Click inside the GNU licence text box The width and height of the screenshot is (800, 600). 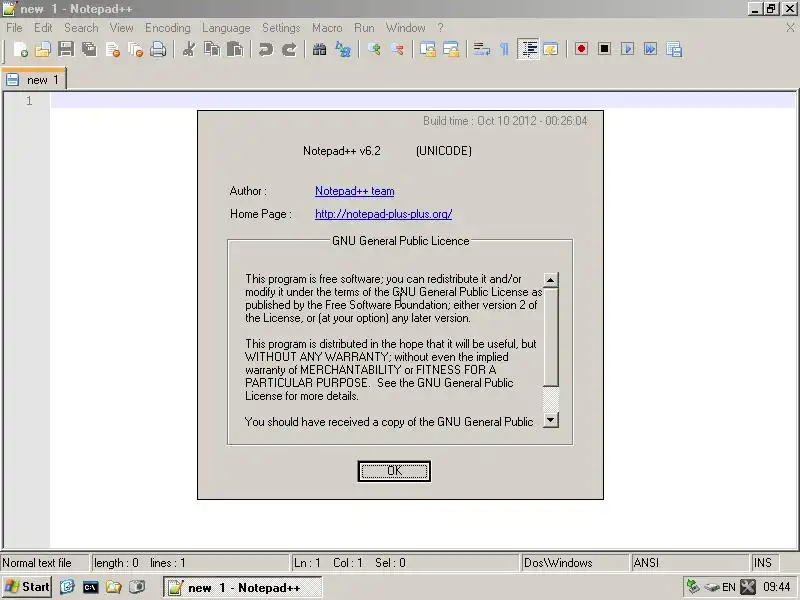tap(393, 350)
